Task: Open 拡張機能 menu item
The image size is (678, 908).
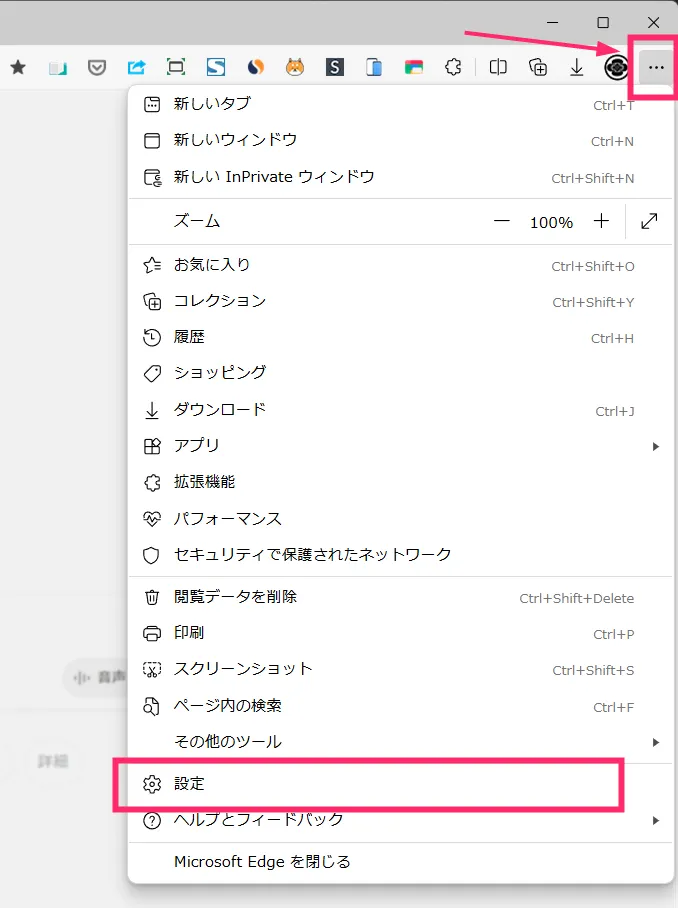Action: point(400,482)
